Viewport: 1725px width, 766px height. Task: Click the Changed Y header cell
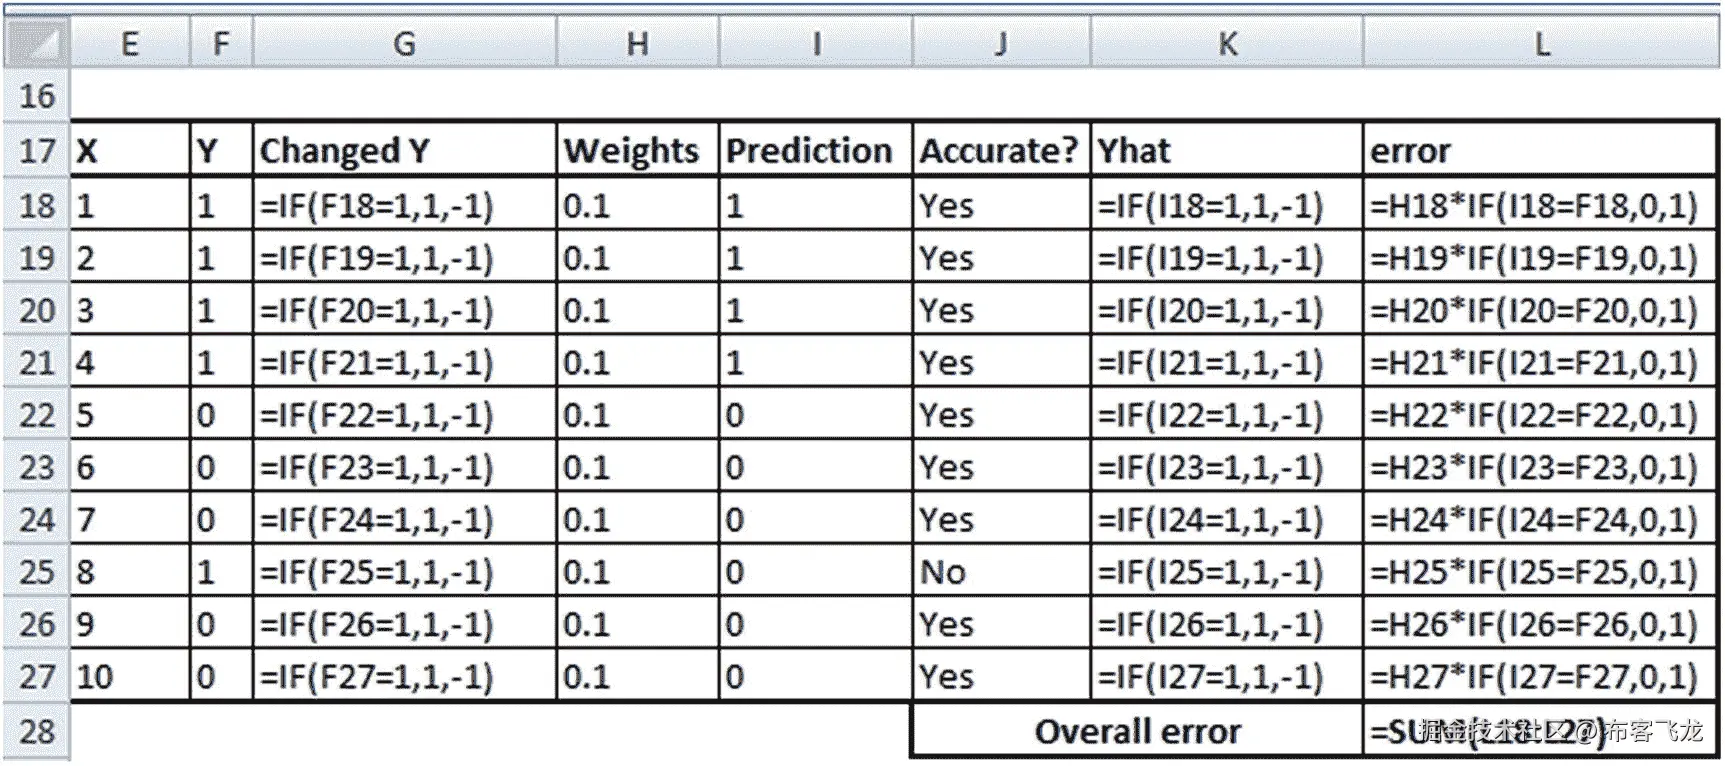pyautogui.click(x=404, y=151)
